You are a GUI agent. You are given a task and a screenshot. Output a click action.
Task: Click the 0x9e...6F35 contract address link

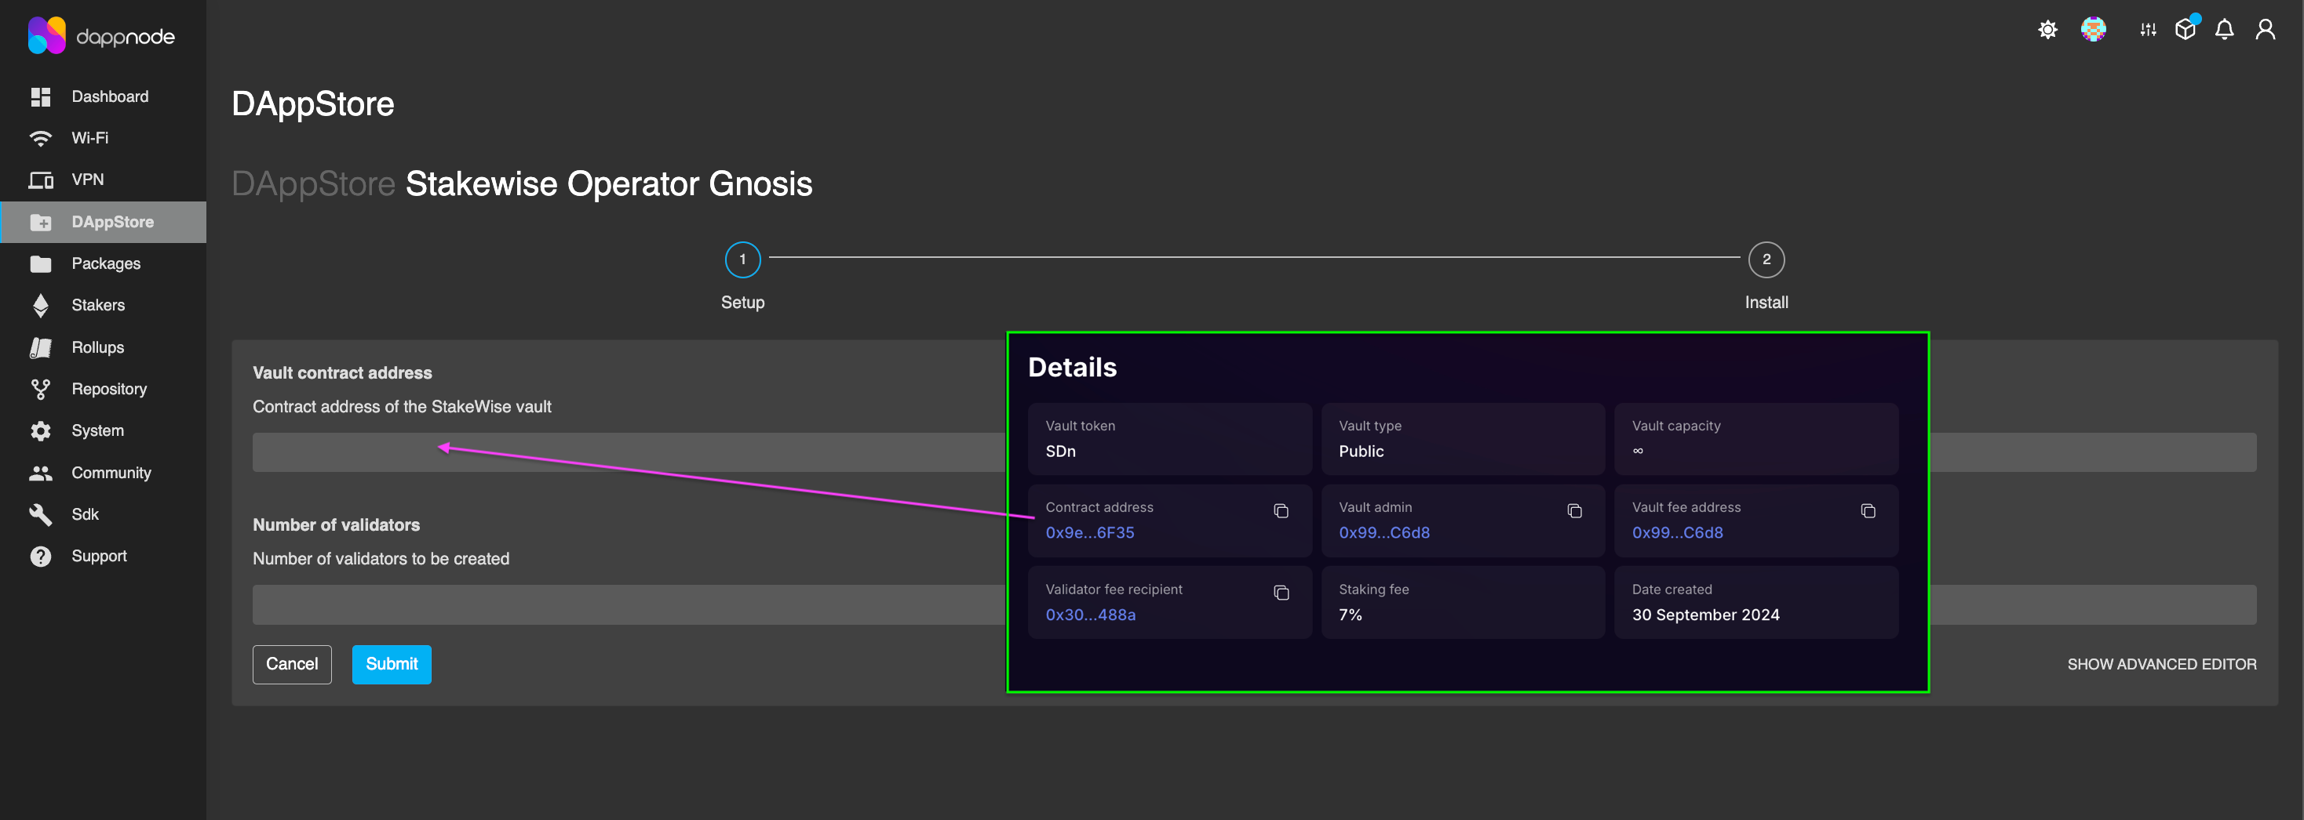pos(1089,533)
